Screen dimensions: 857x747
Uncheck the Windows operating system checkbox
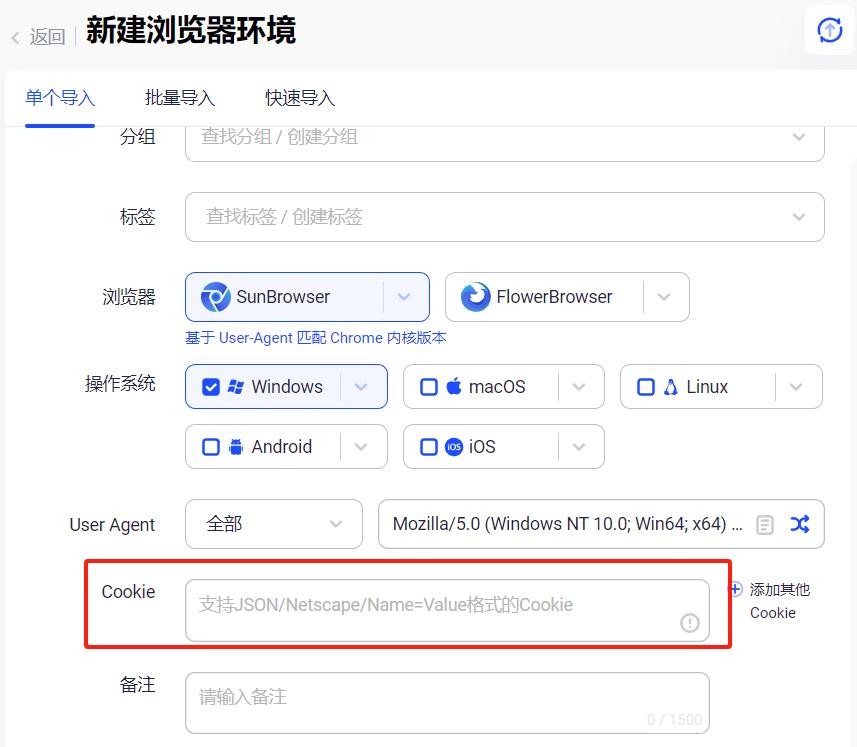[211, 387]
